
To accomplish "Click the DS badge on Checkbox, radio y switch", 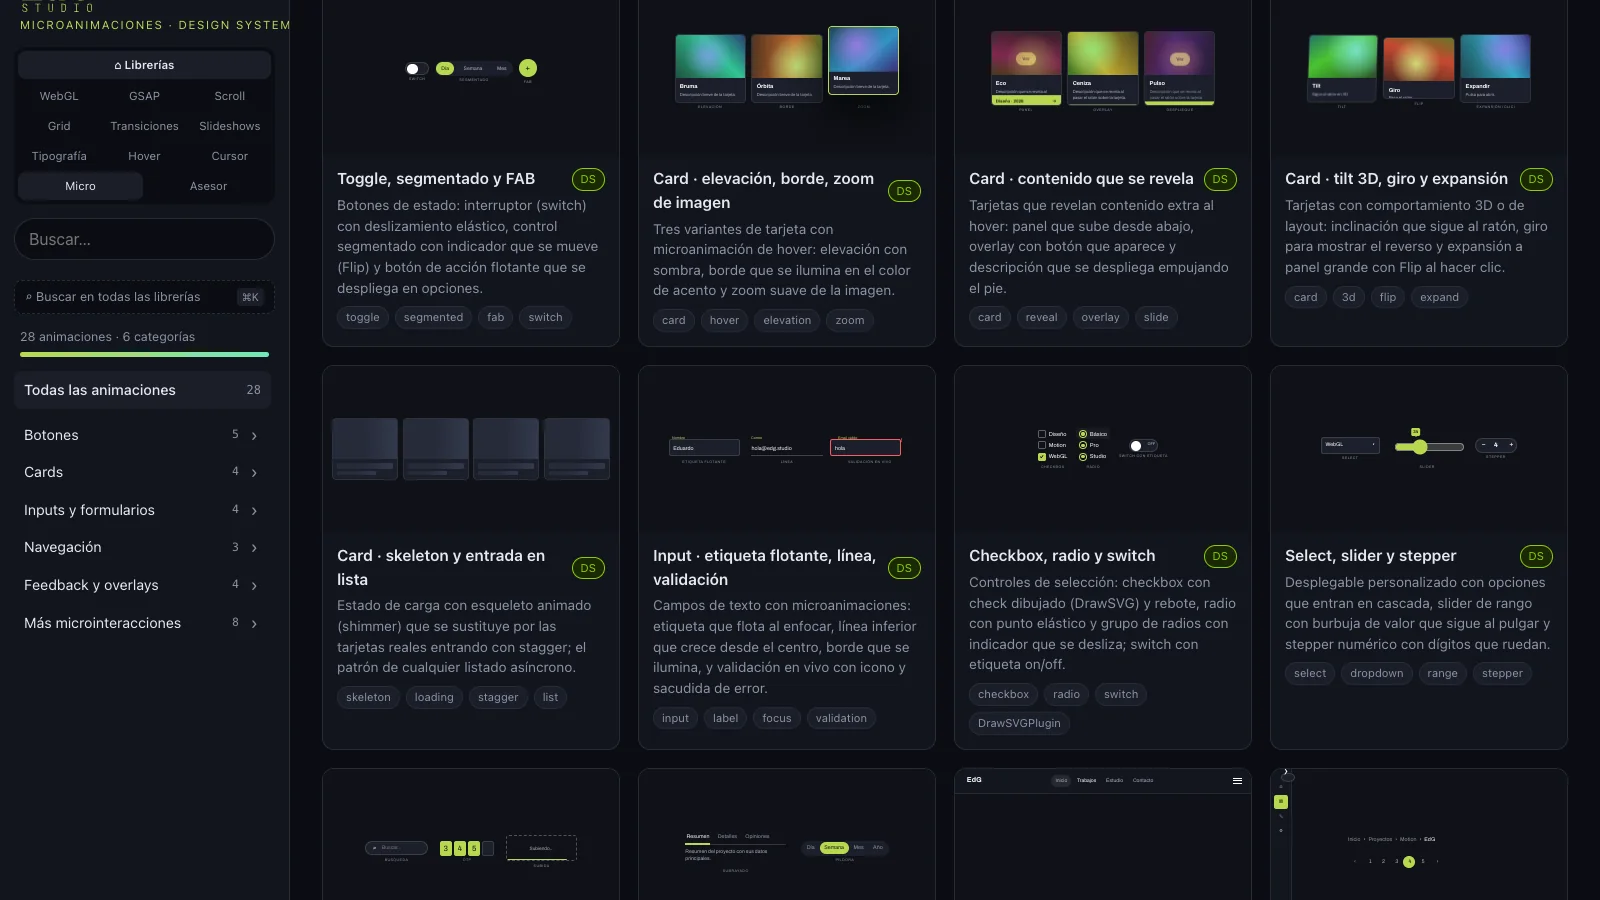I will [x=1220, y=557].
